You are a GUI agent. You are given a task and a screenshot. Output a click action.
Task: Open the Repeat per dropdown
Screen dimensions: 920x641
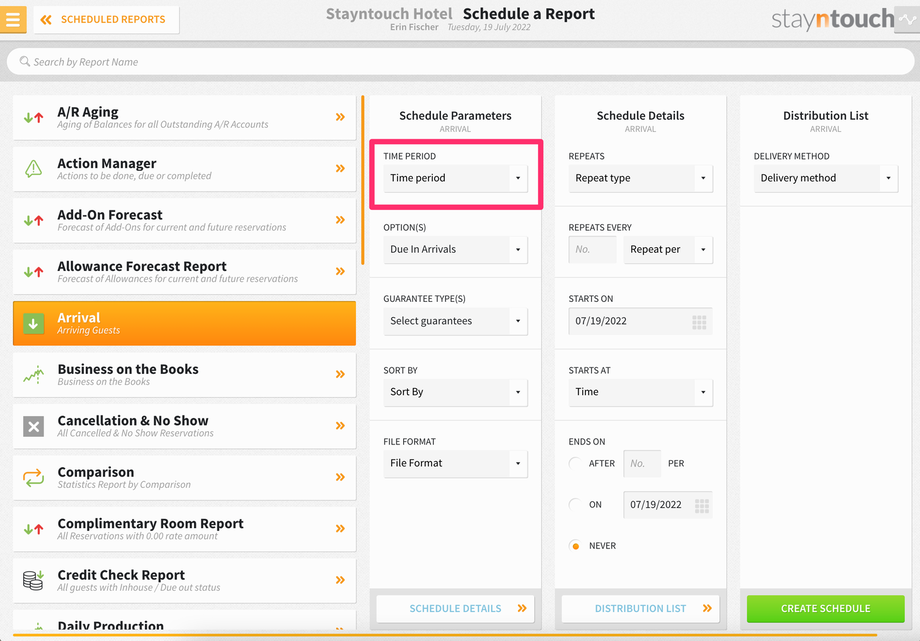point(668,249)
